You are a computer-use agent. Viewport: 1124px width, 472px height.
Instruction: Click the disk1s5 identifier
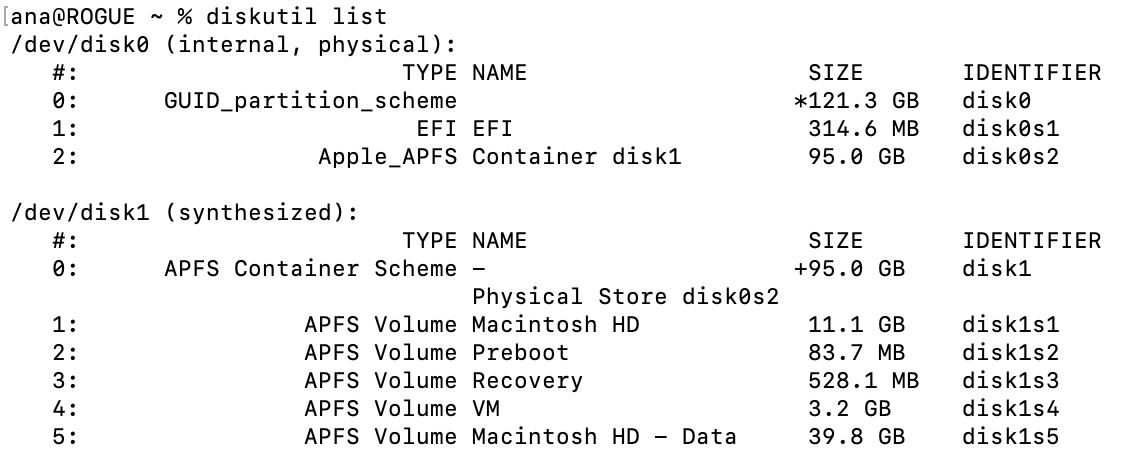(1010, 437)
